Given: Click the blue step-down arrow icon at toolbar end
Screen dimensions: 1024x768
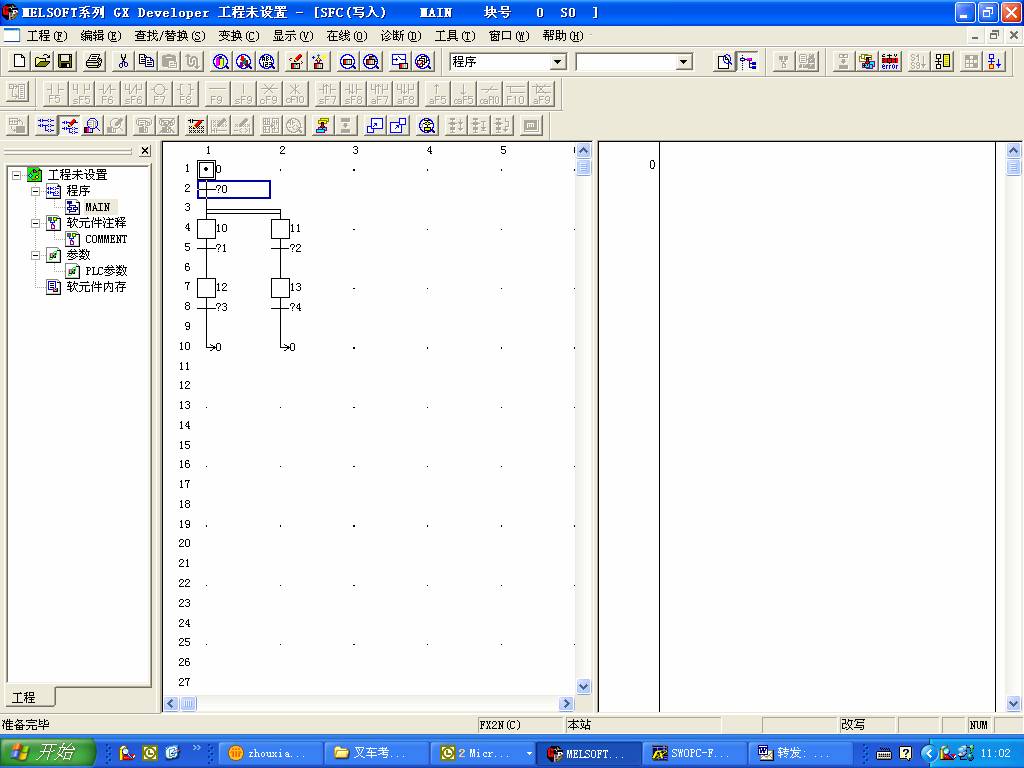Looking at the screenshot, I should pyautogui.click(x=995, y=61).
